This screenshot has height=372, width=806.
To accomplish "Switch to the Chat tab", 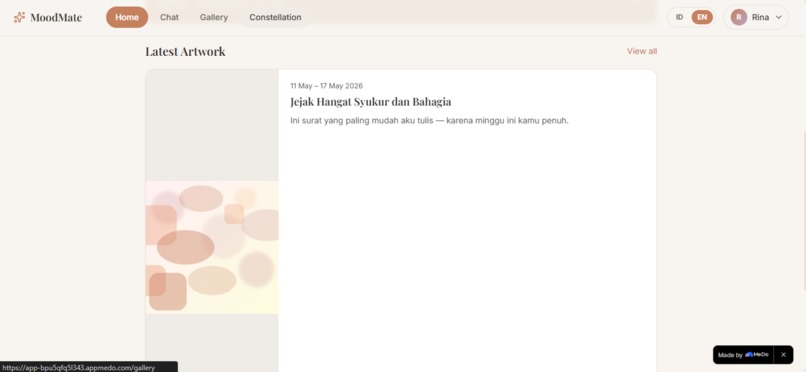I will point(169,17).
